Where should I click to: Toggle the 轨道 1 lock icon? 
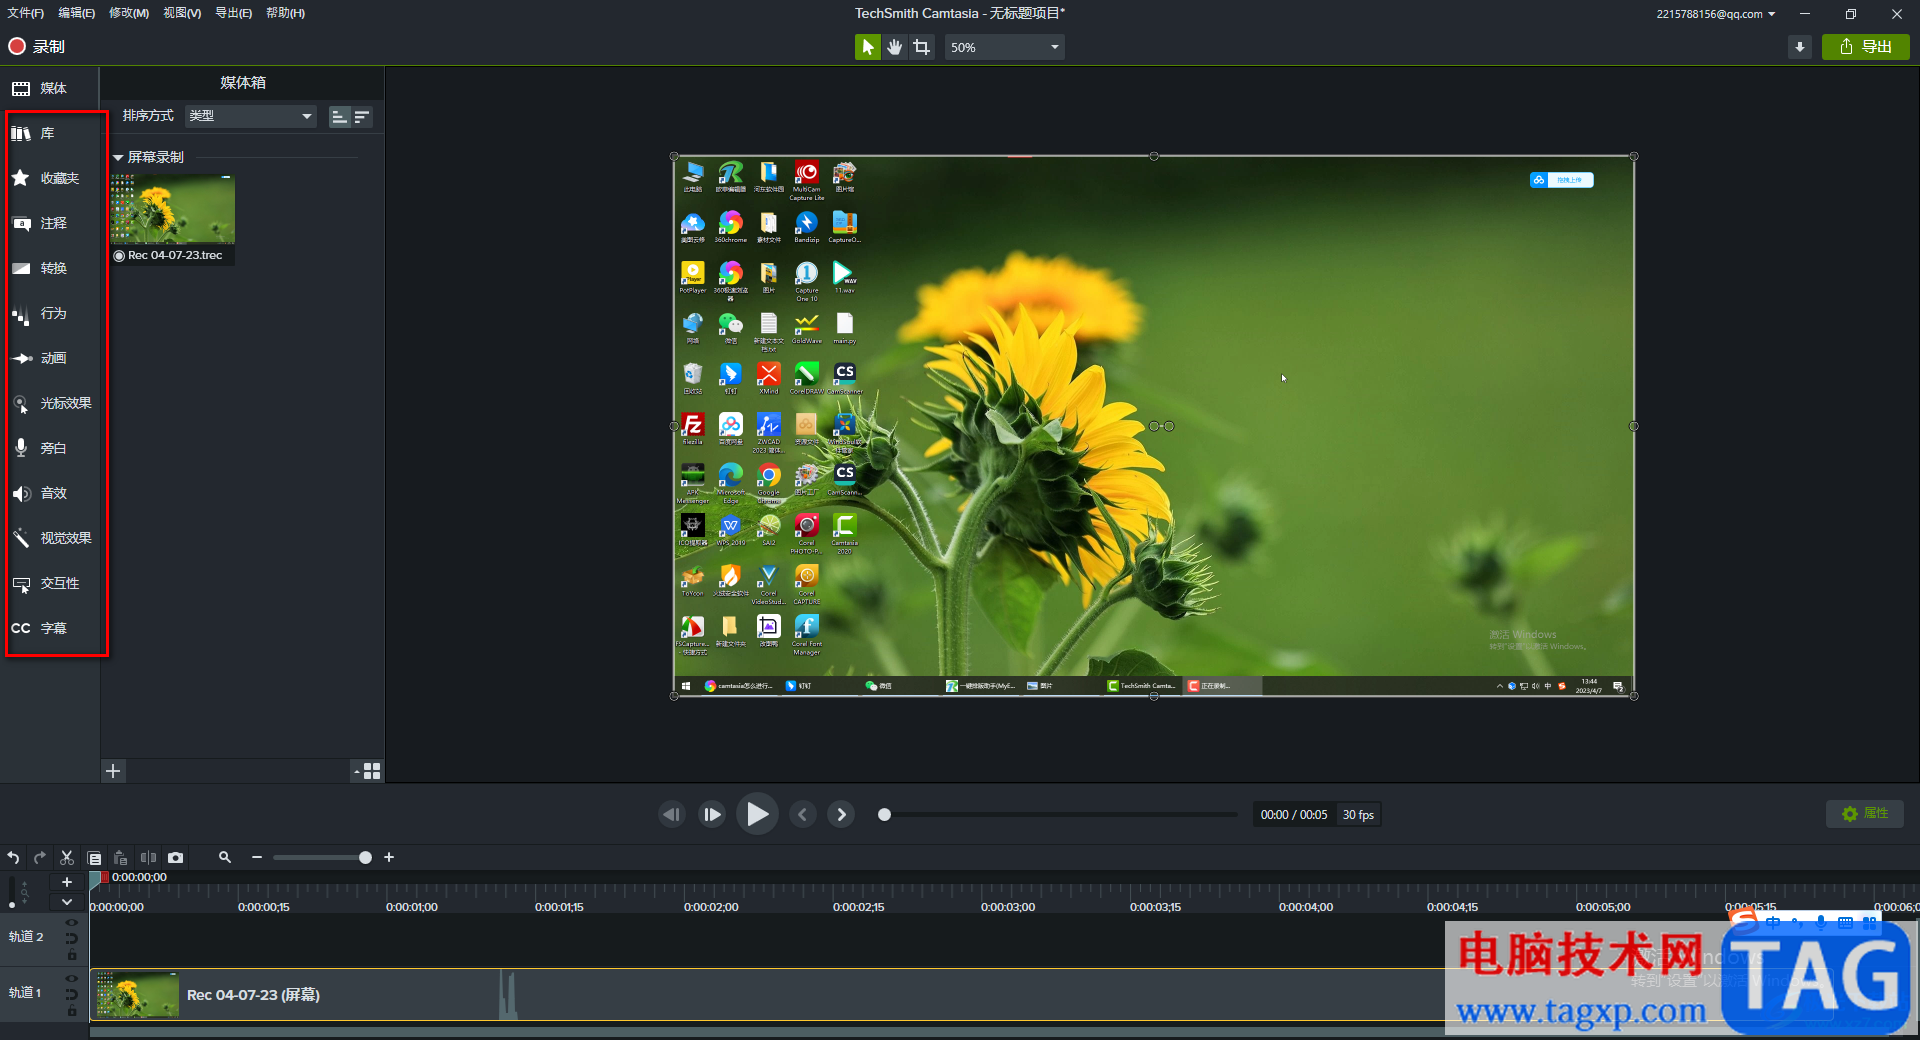71,1011
